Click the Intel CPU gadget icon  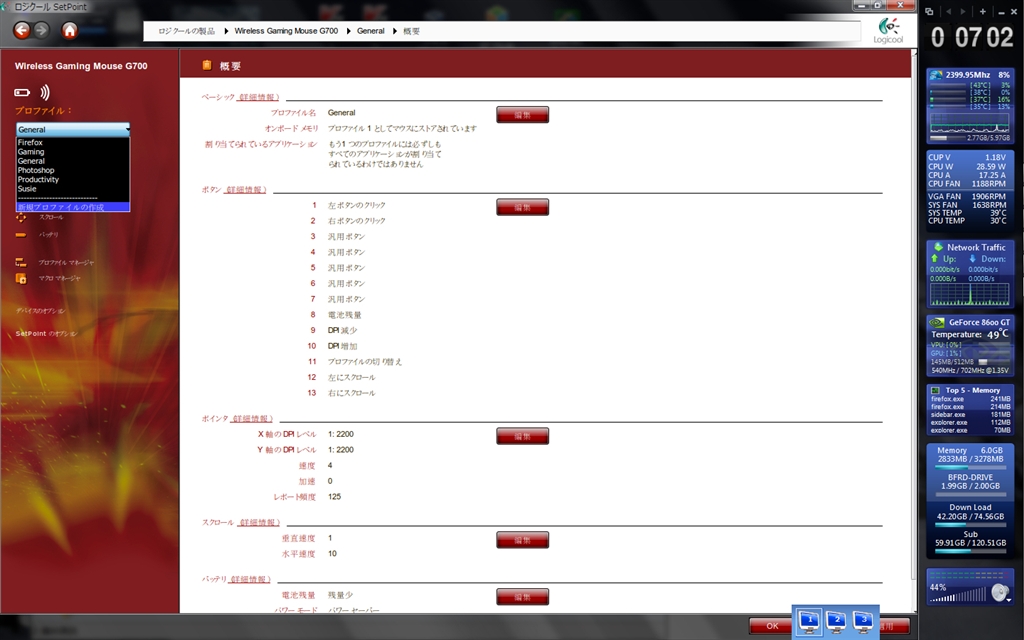[x=936, y=74]
